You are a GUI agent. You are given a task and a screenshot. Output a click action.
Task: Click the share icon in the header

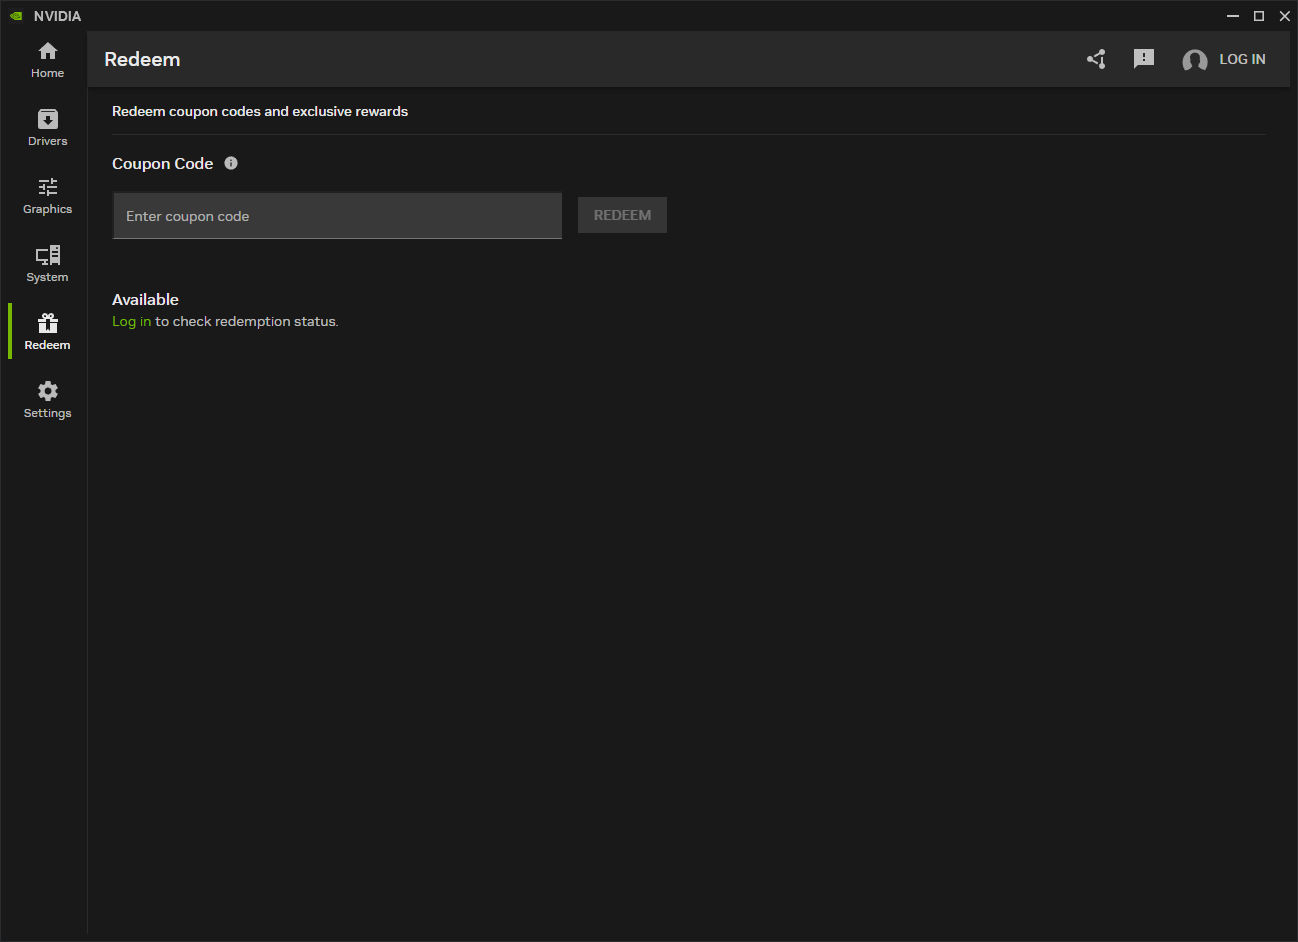(1096, 60)
